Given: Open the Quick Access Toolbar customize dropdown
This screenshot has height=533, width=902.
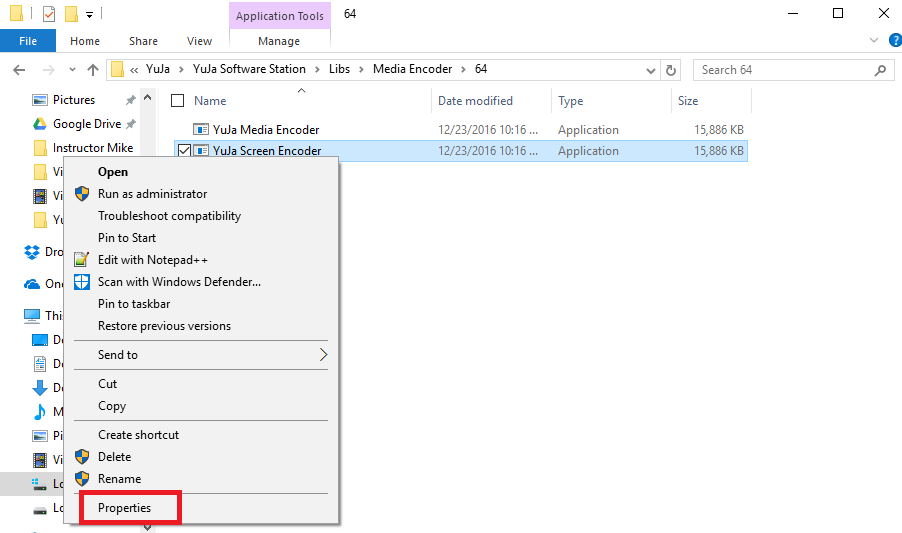Looking at the screenshot, I should coord(89,15).
